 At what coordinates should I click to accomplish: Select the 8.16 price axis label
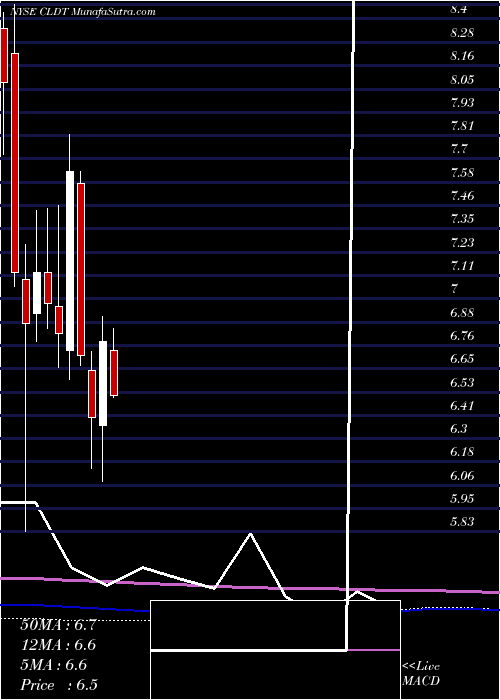462,56
